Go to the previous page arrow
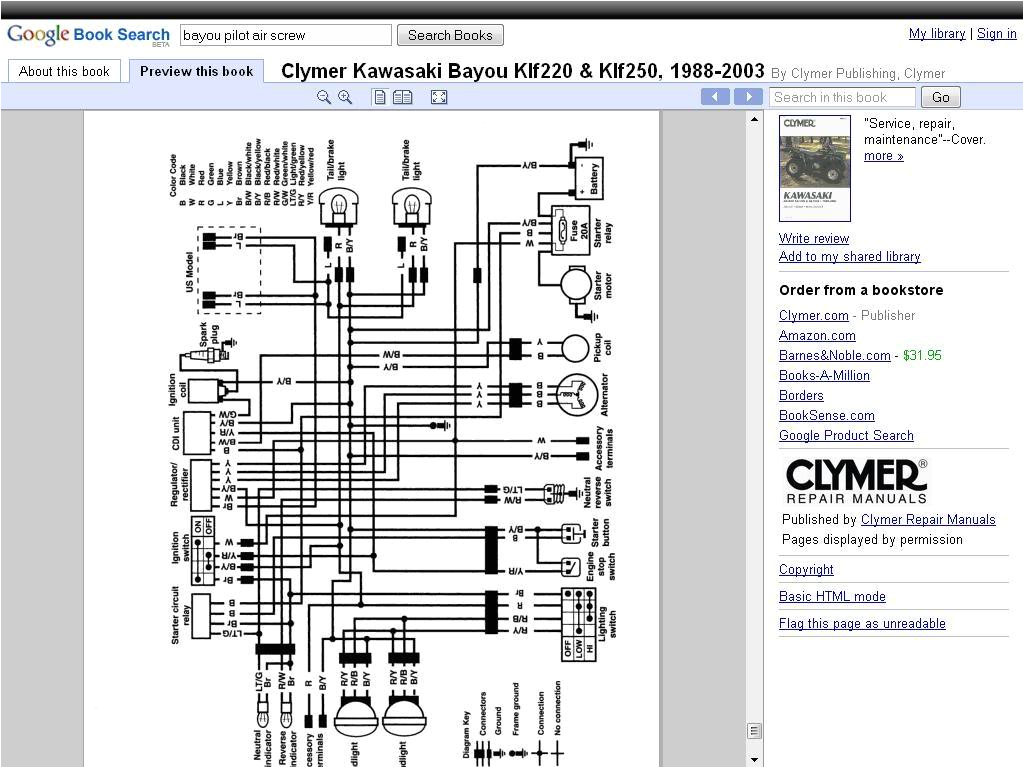The image size is (1024, 768). click(x=715, y=96)
